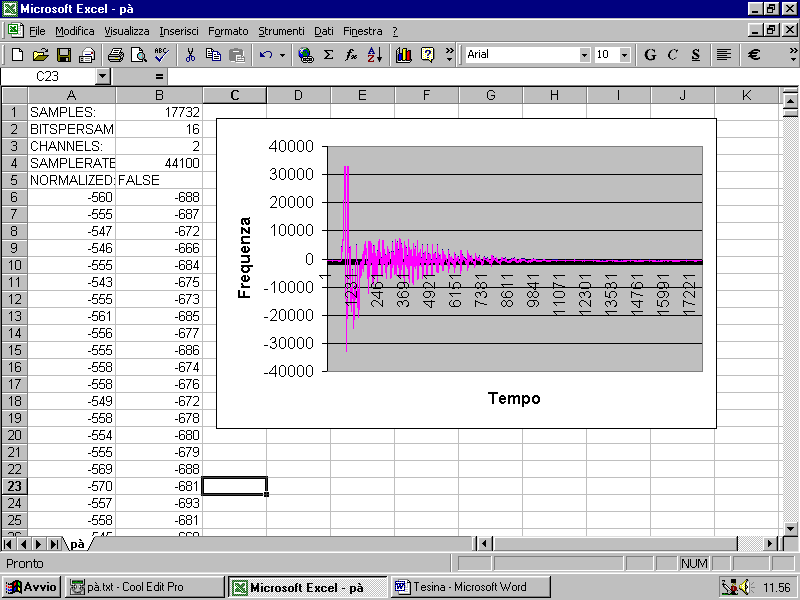Align cell text to the left

pyautogui.click(x=723, y=55)
